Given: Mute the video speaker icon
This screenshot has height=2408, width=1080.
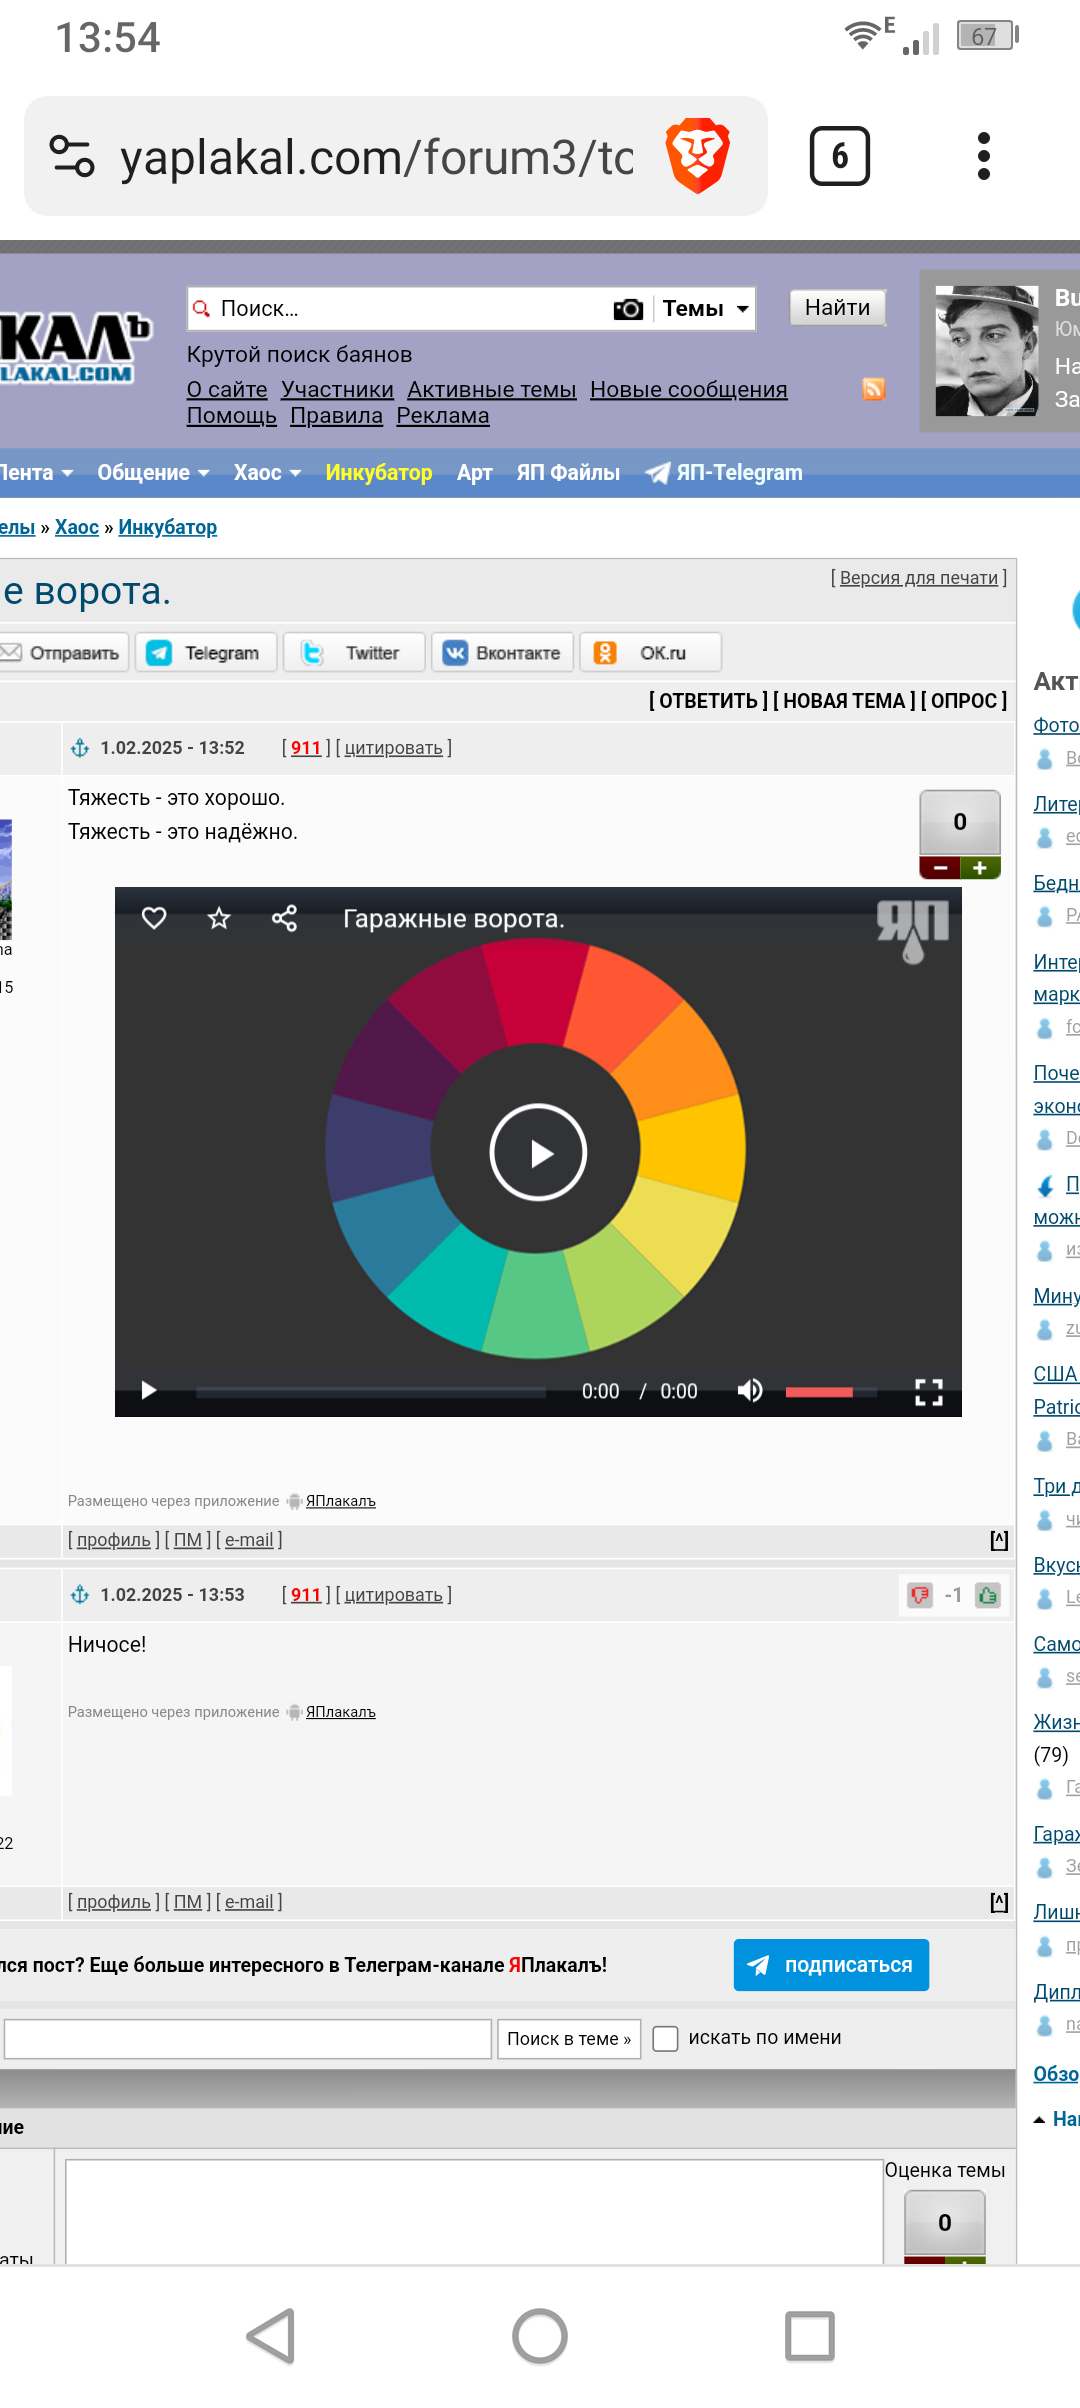Looking at the screenshot, I should [x=750, y=1391].
